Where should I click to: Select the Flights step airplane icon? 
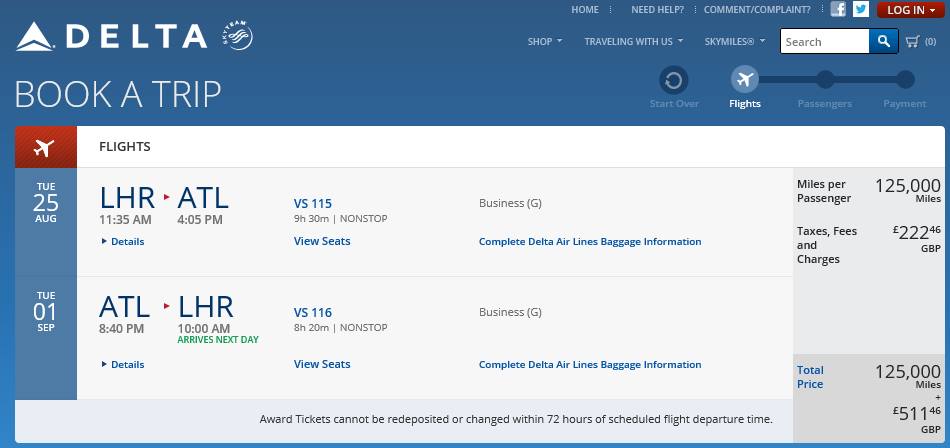[x=745, y=80]
